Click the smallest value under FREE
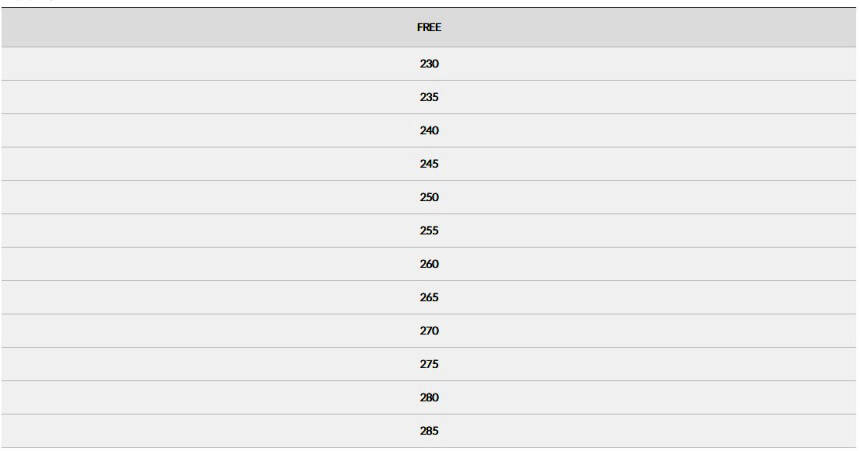Viewport: 860px width, 451px height. coord(429,64)
